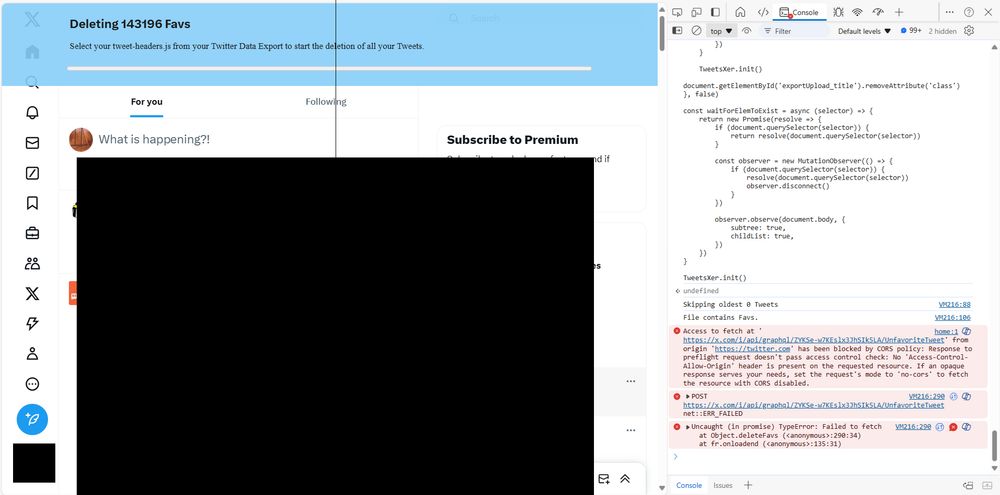1000x495 pixels.
Task: Click Copilot explain icon on the POST error
Action: pyautogui.click(x=966, y=396)
